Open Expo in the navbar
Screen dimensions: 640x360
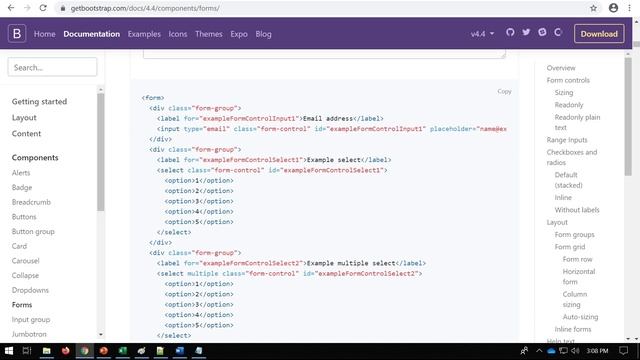[x=239, y=34]
